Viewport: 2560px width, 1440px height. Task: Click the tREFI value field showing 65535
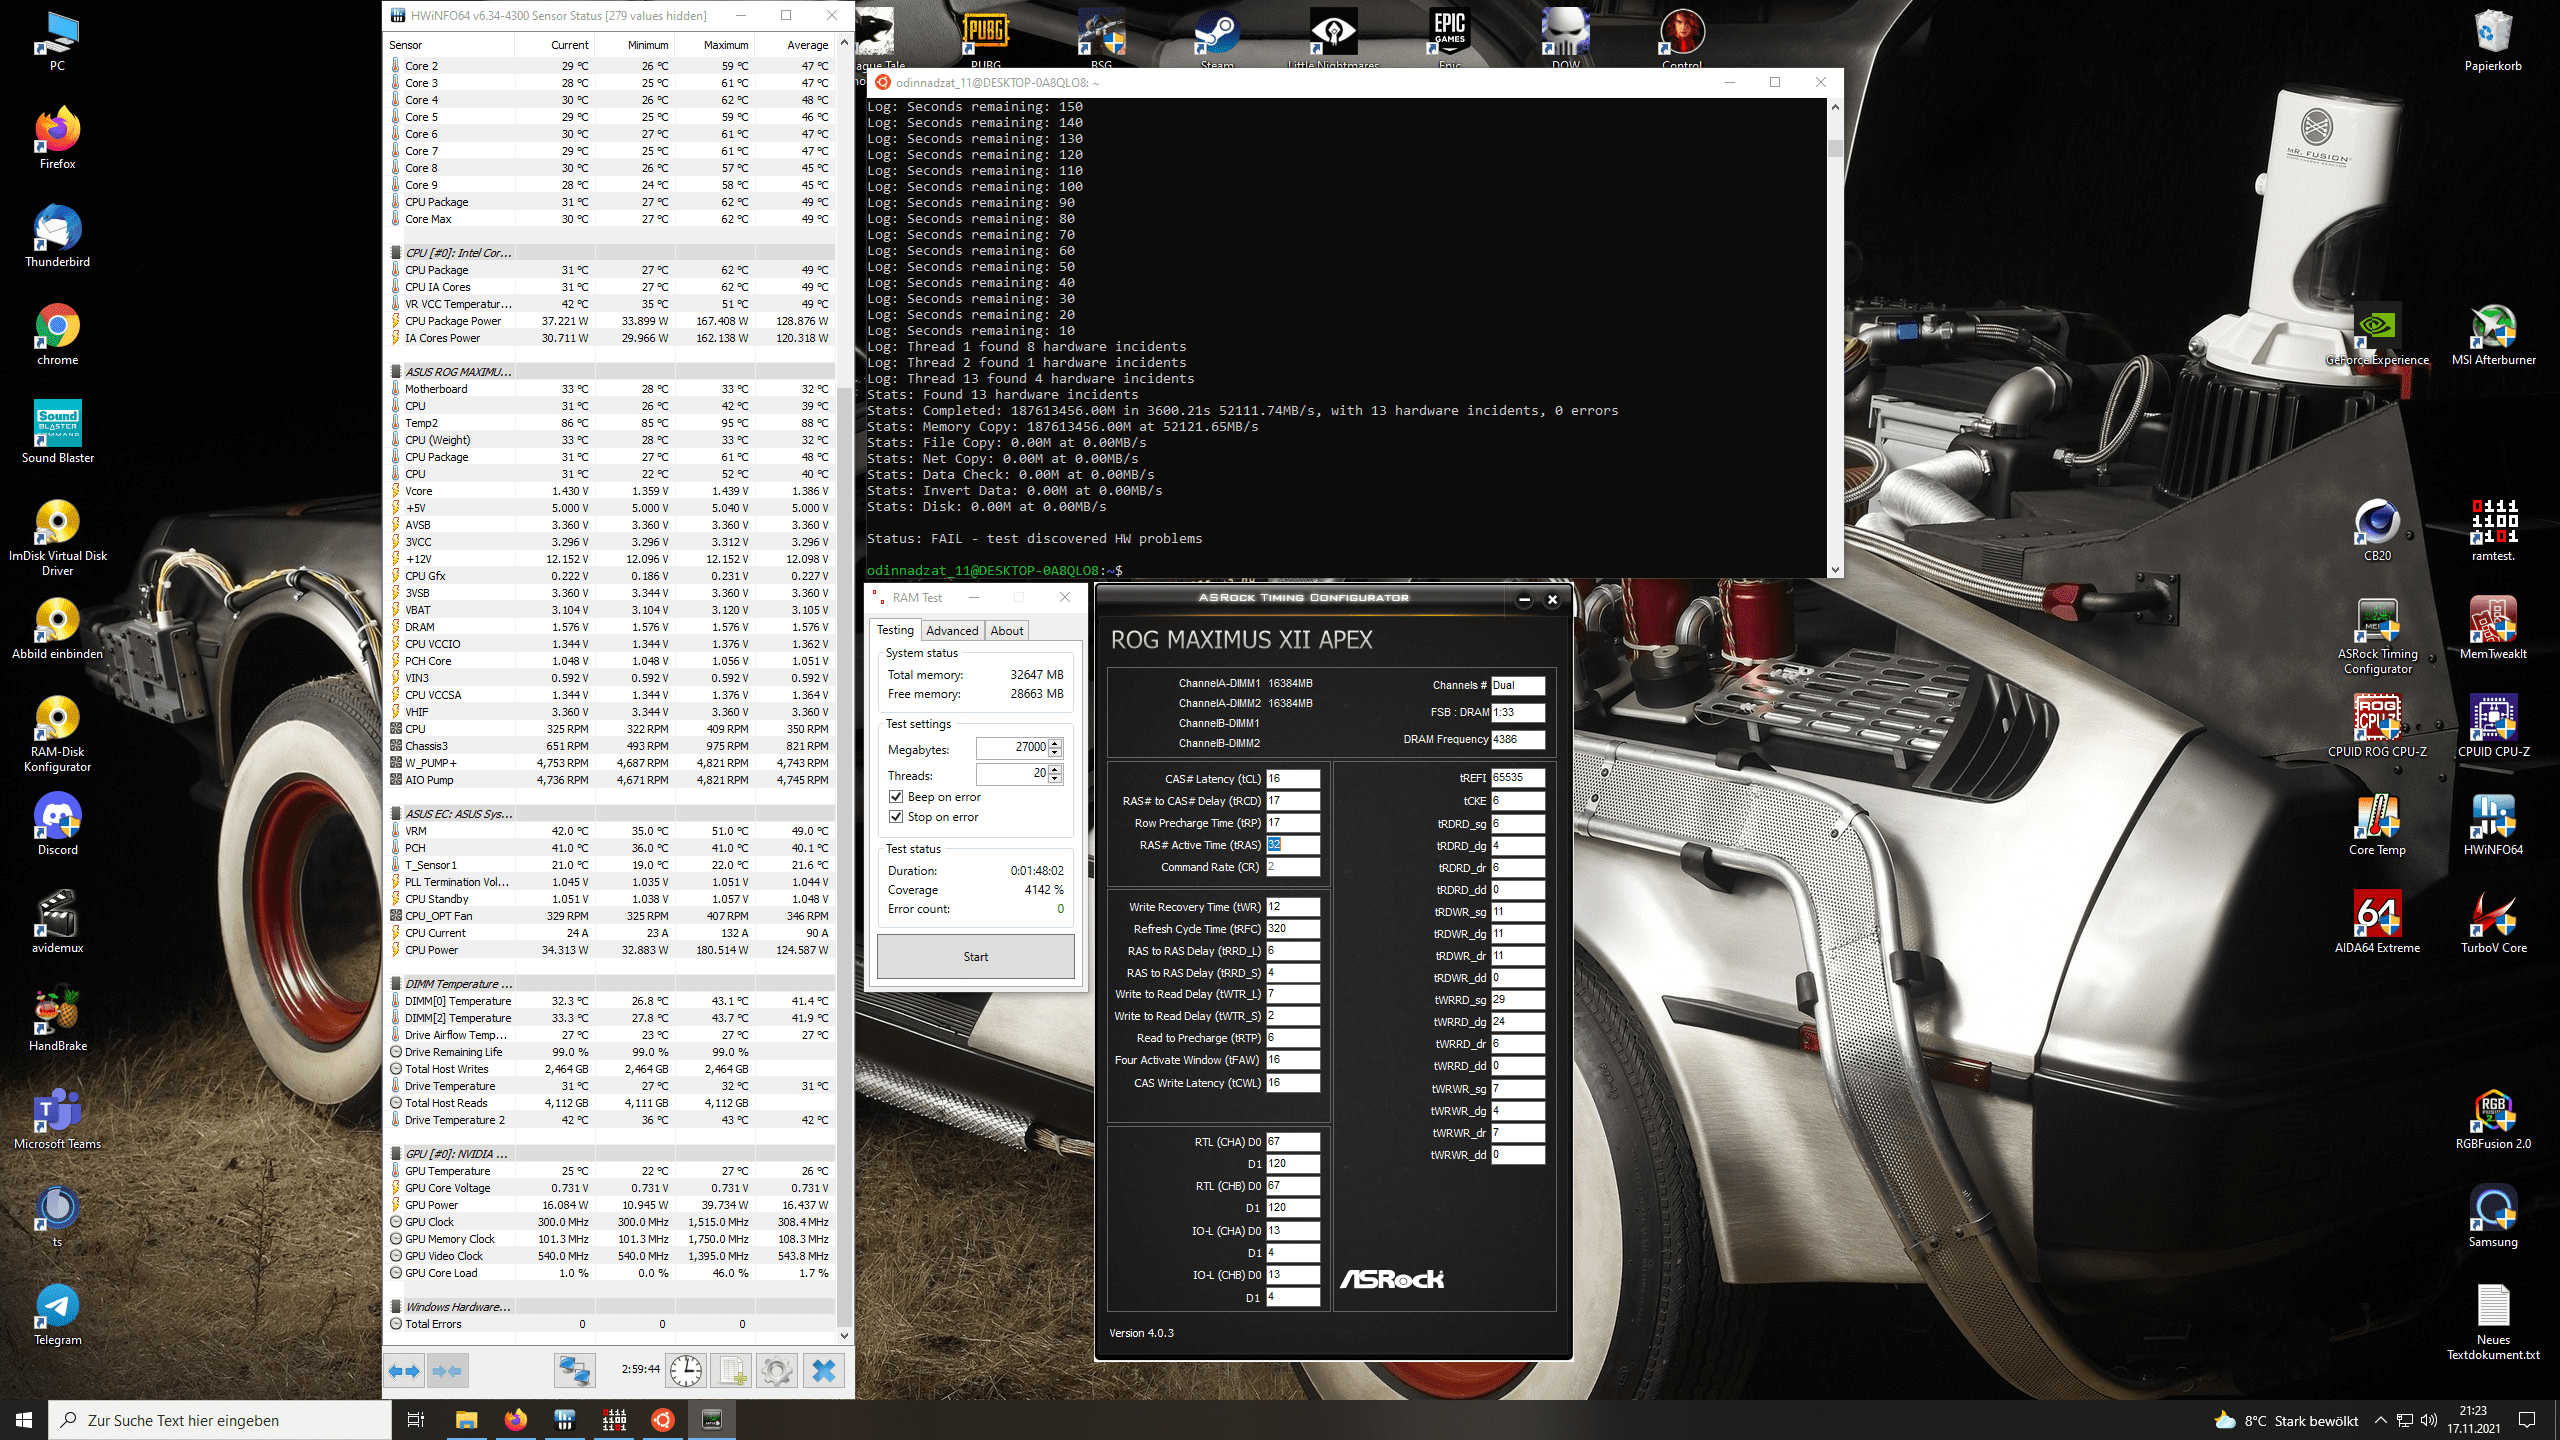point(1518,777)
